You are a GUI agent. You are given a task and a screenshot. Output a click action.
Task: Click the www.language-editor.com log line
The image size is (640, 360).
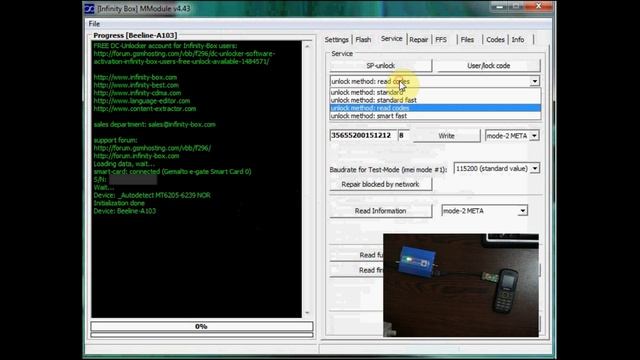[x=142, y=101]
